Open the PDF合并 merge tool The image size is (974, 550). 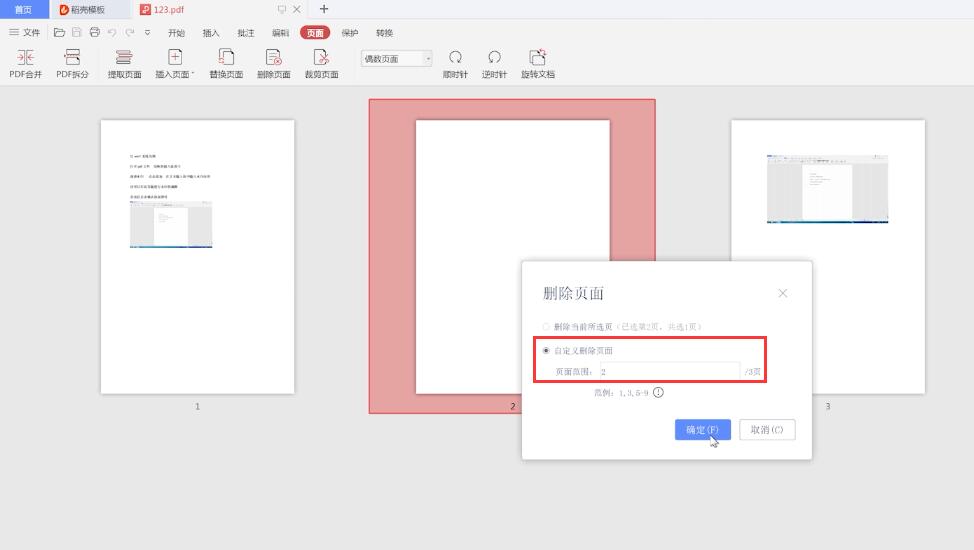[25, 63]
